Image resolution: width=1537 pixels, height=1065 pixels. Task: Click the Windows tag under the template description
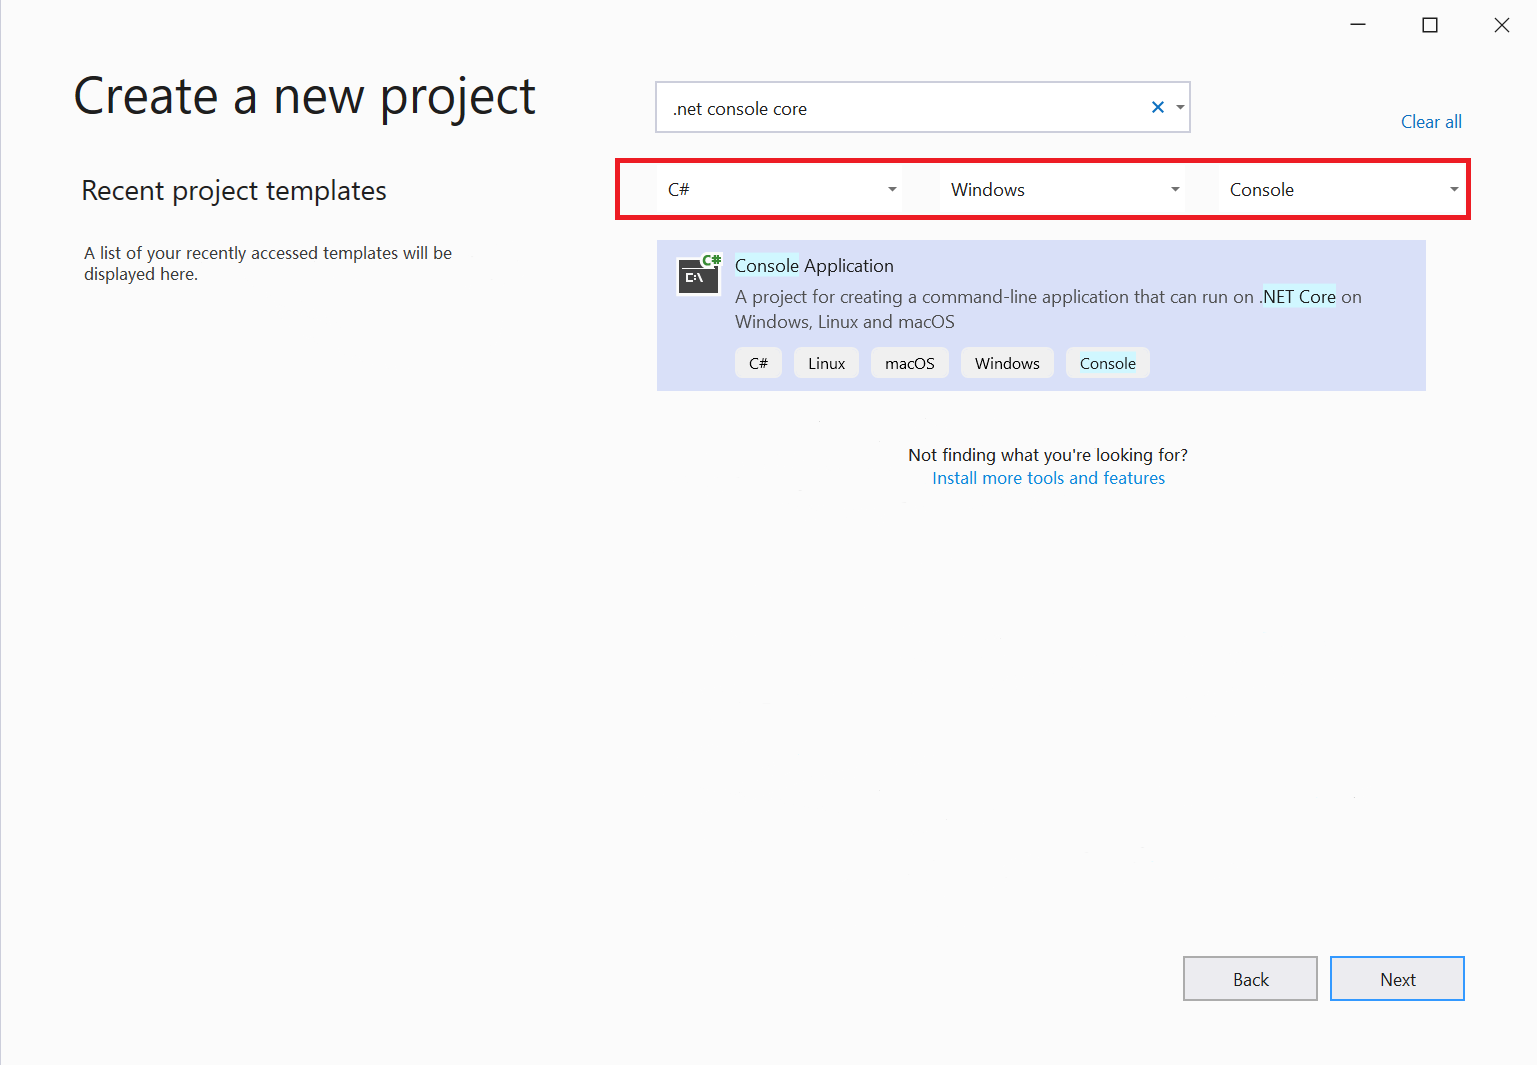click(1007, 362)
